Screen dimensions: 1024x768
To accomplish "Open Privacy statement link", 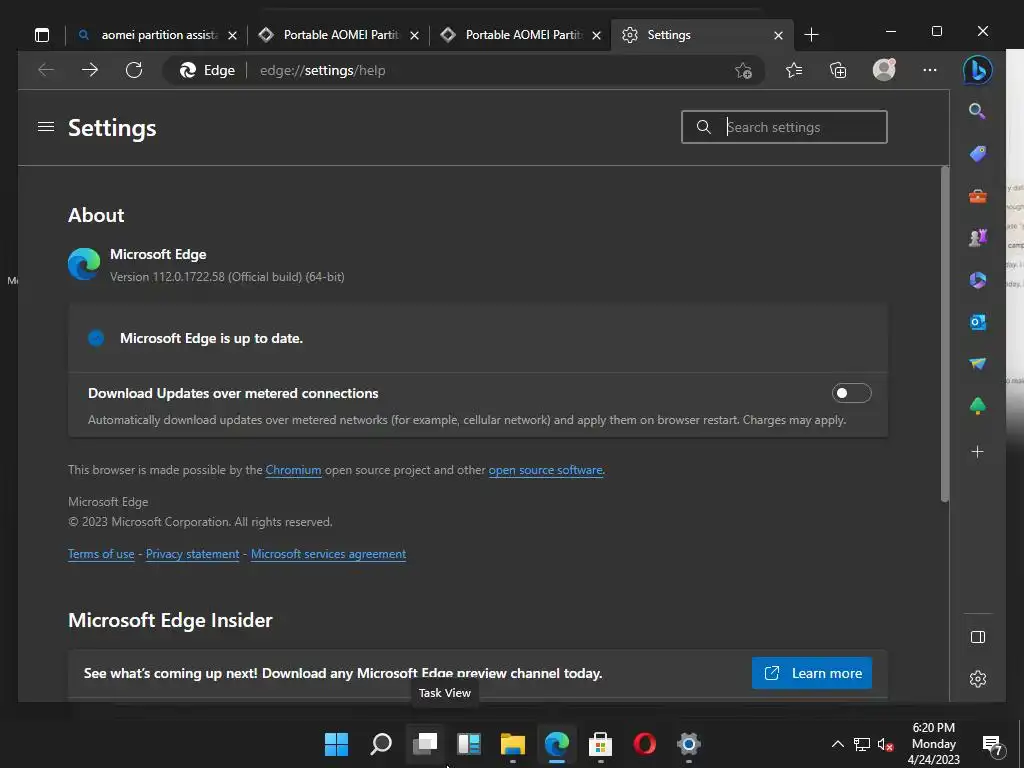I will pyautogui.click(x=193, y=554).
